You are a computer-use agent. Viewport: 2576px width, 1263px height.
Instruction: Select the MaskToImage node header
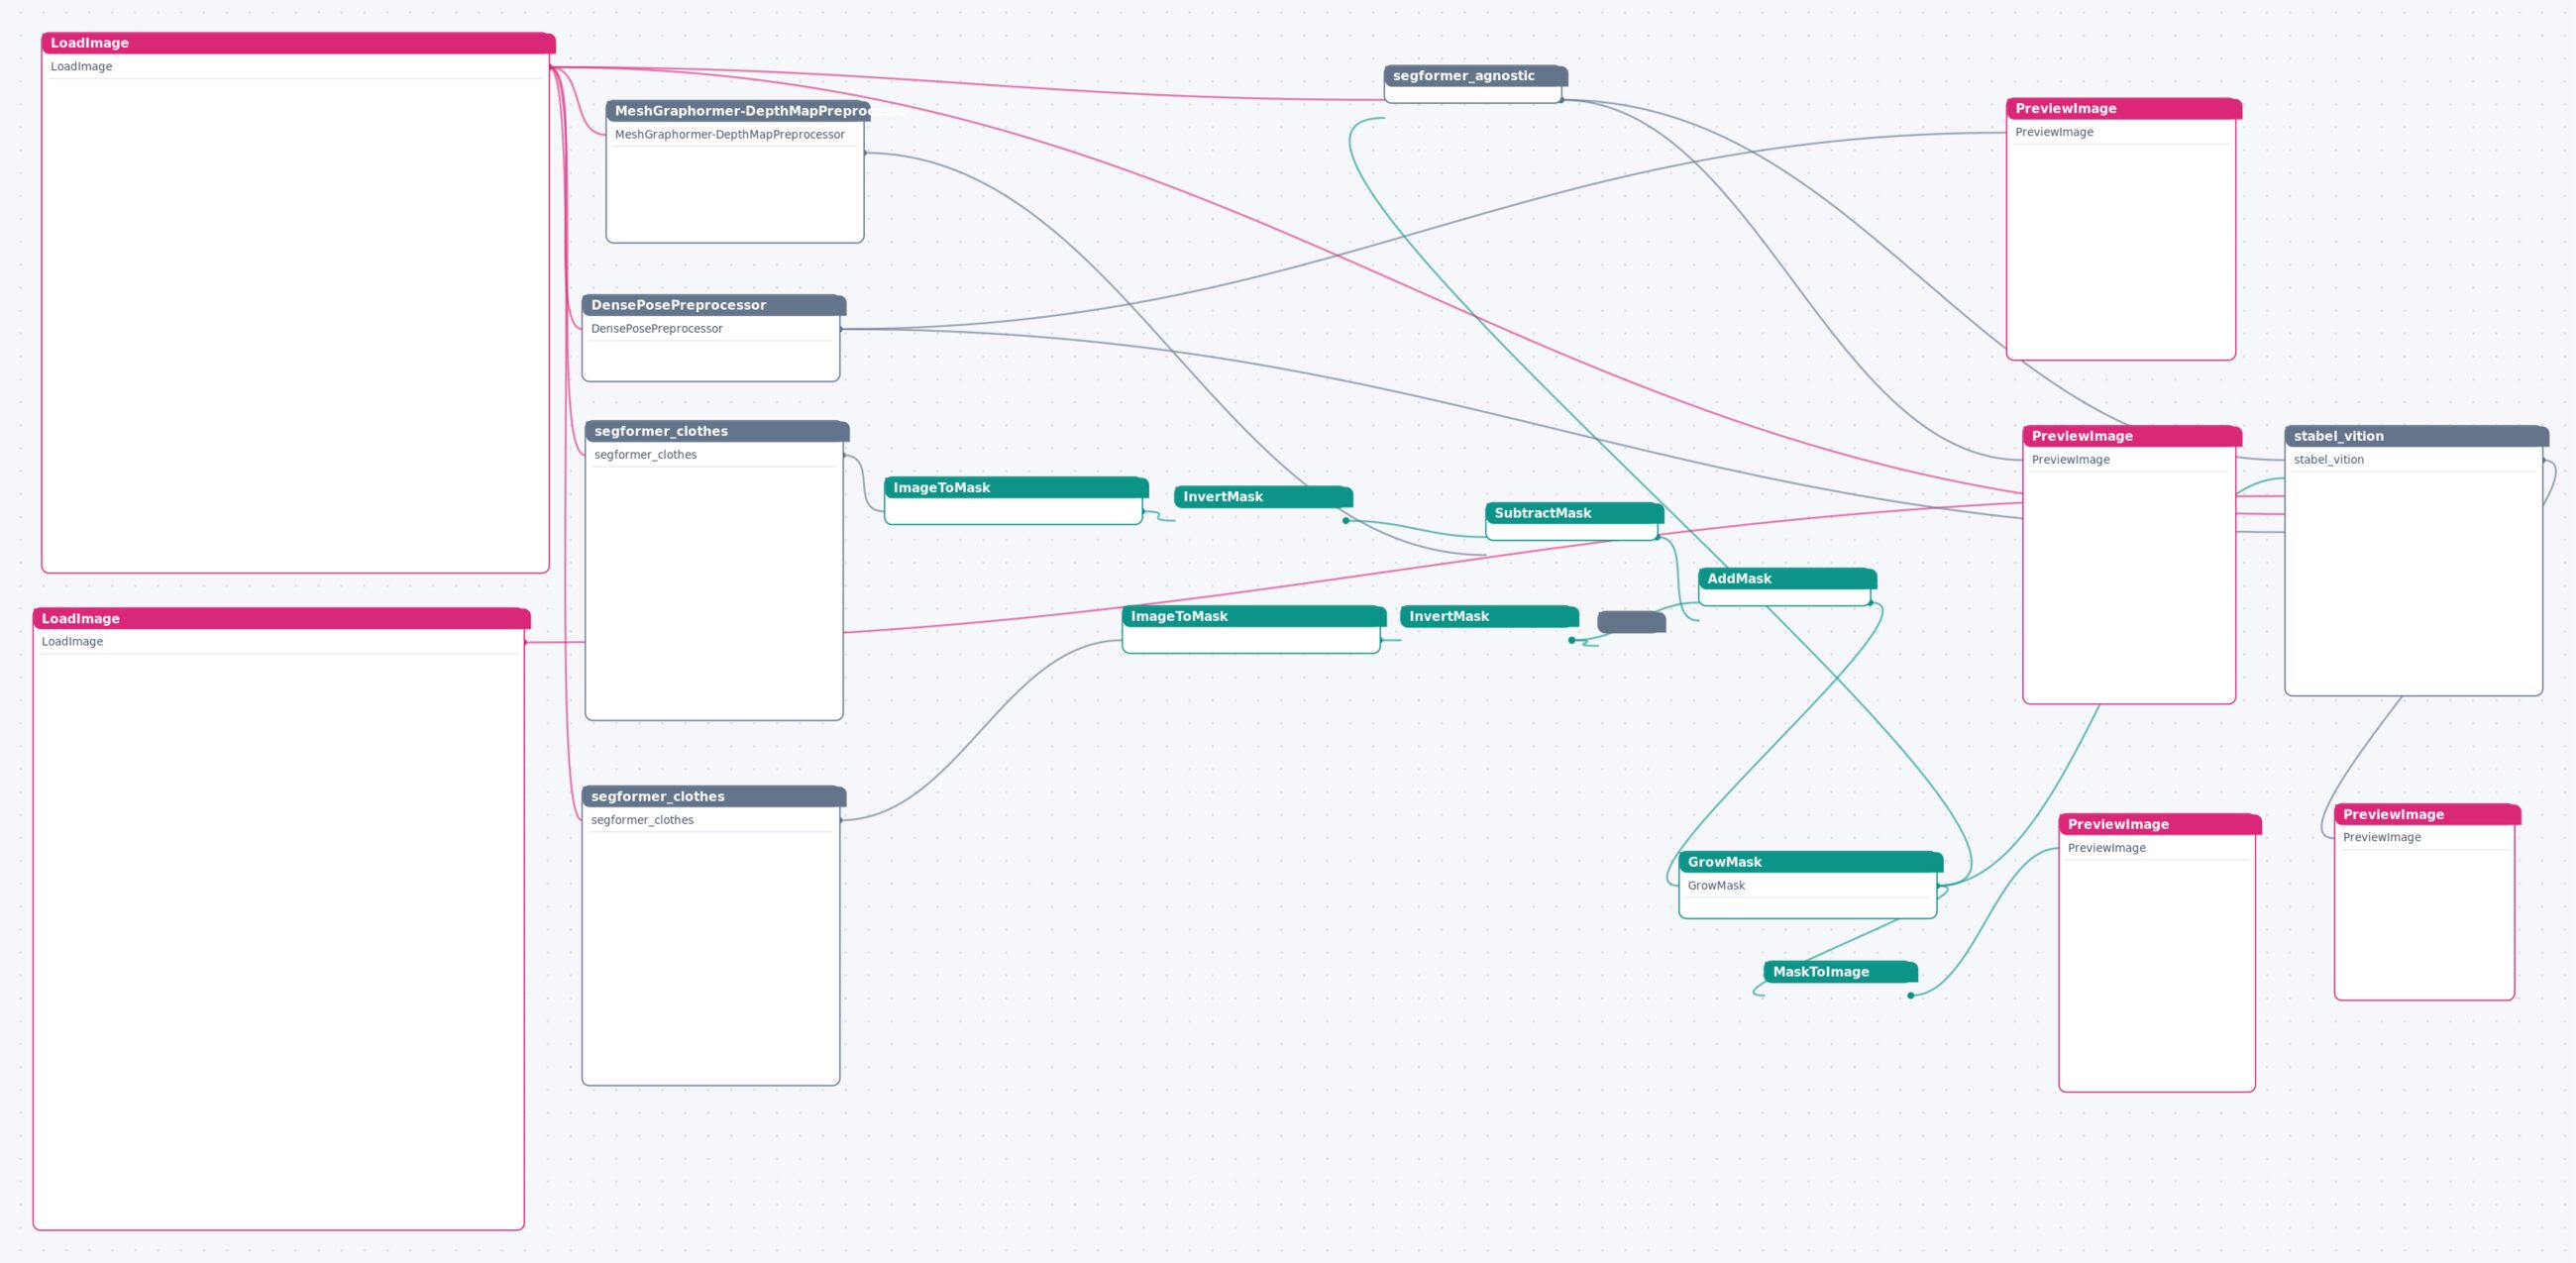pyautogui.click(x=1840, y=972)
